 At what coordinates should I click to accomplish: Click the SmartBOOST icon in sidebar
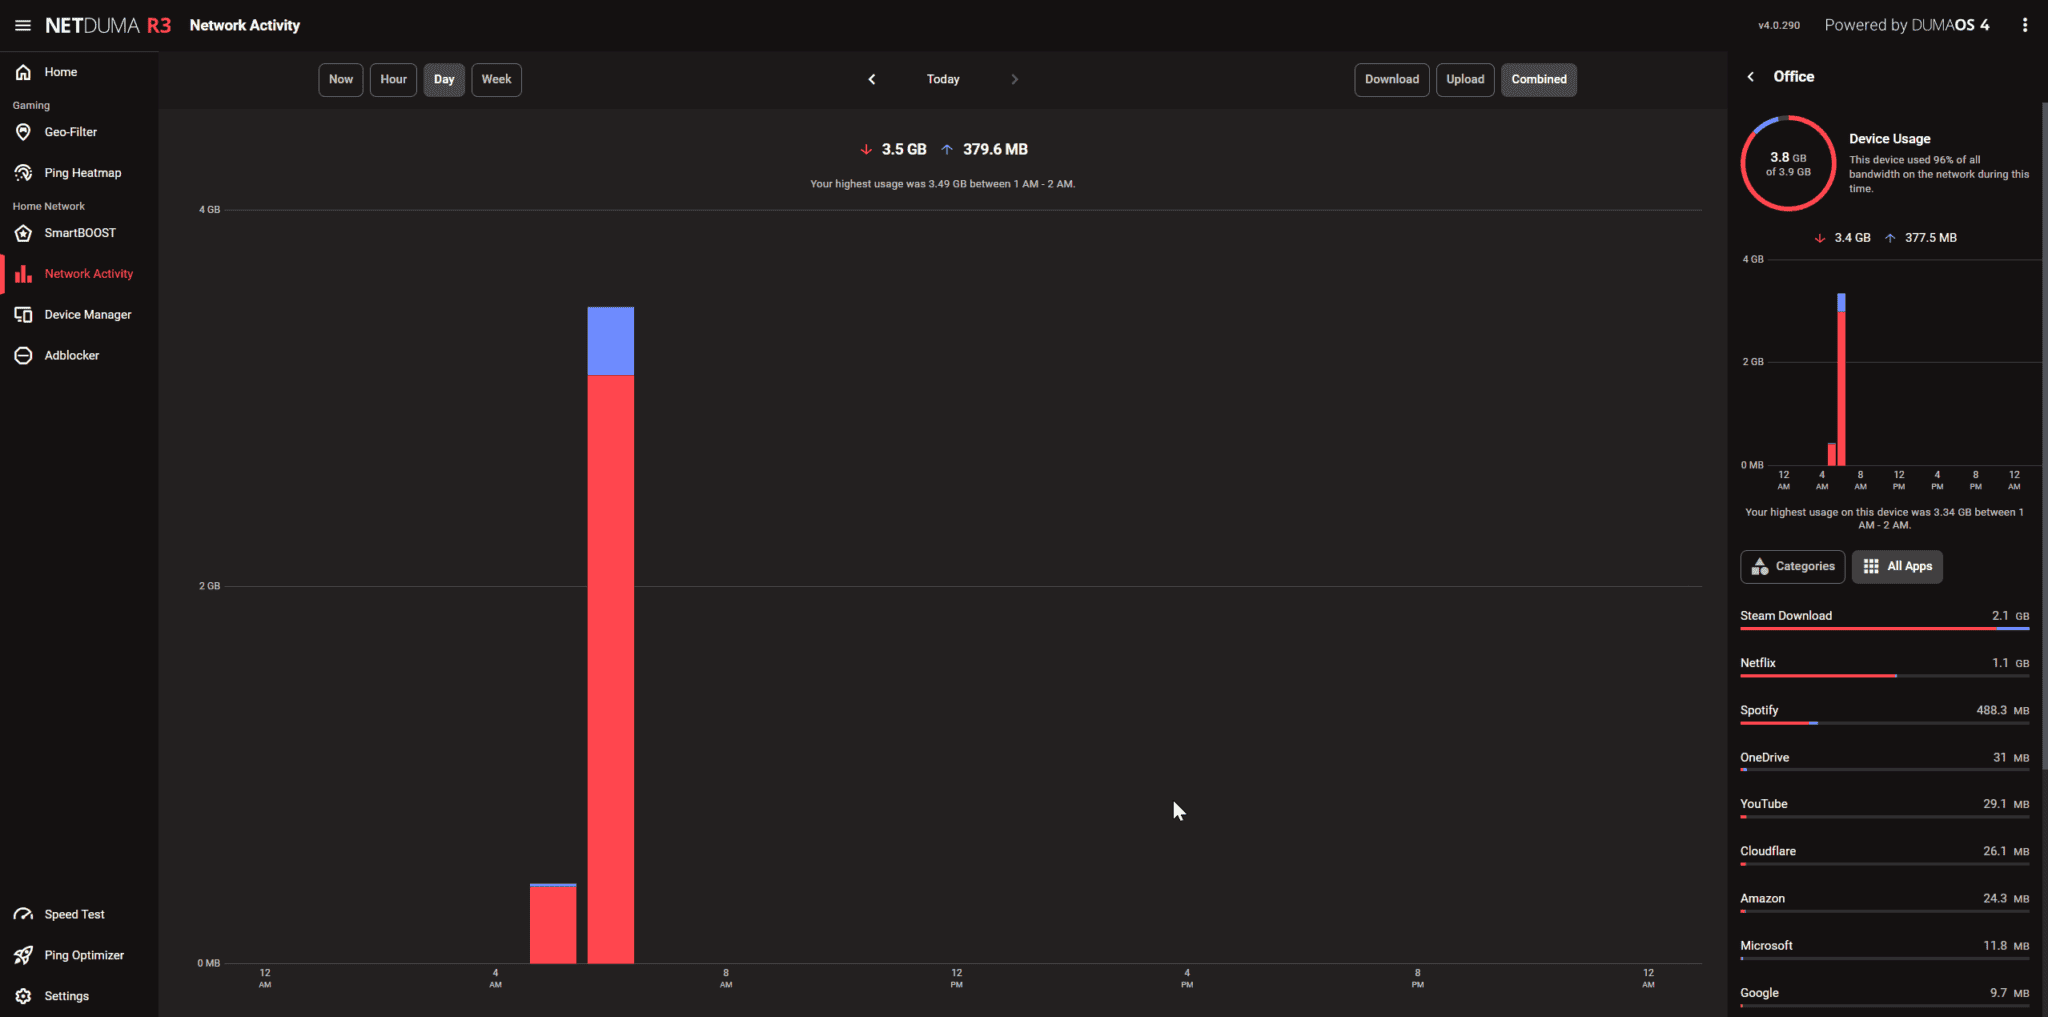(23, 233)
